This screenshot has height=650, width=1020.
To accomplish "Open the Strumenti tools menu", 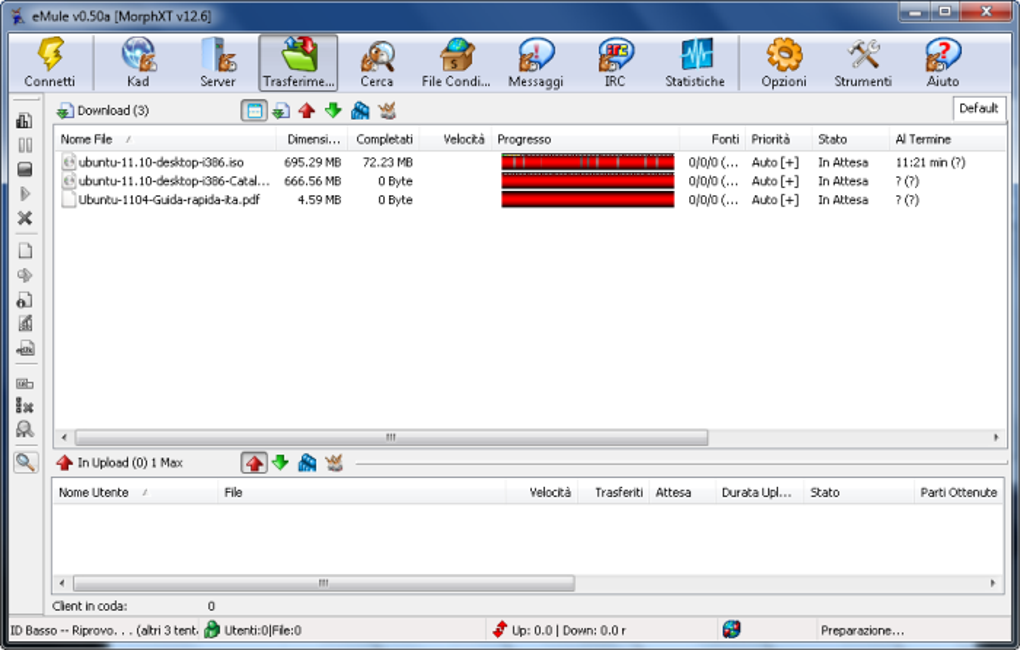I will coord(863,62).
